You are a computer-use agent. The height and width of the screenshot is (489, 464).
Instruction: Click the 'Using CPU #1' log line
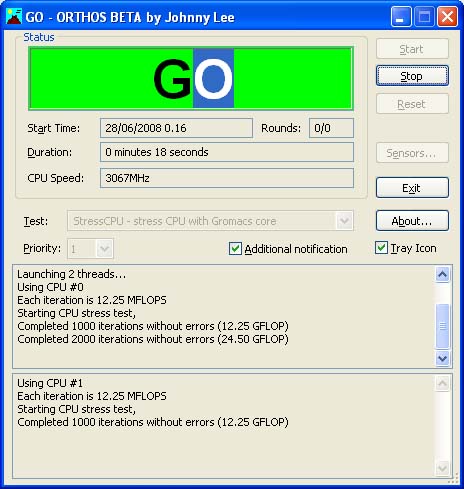point(50,383)
